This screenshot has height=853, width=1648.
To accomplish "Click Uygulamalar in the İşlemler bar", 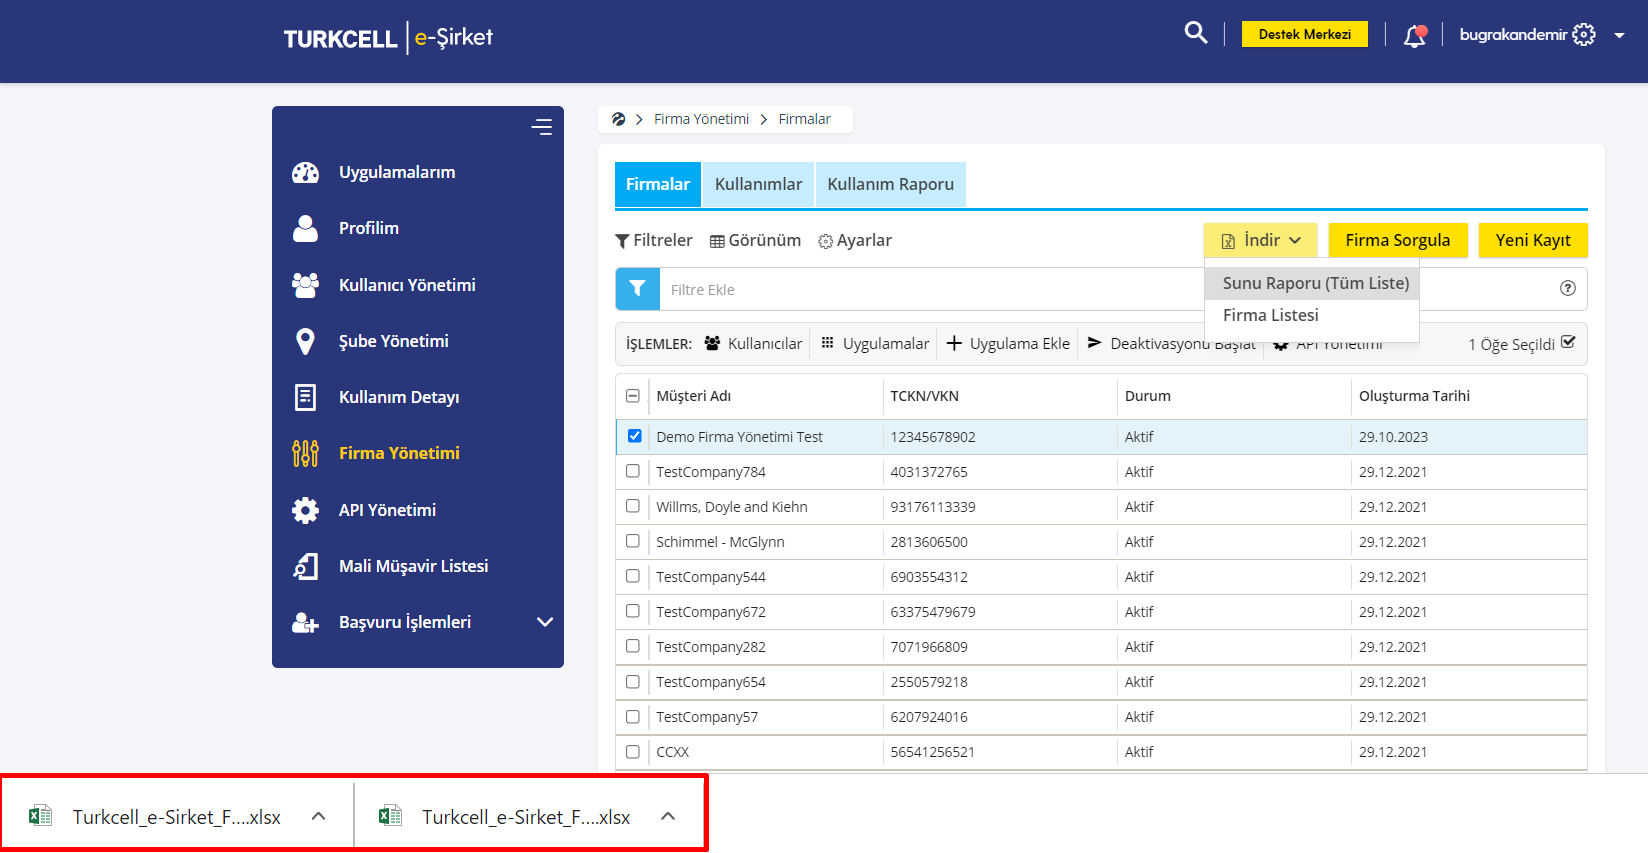I will (875, 343).
